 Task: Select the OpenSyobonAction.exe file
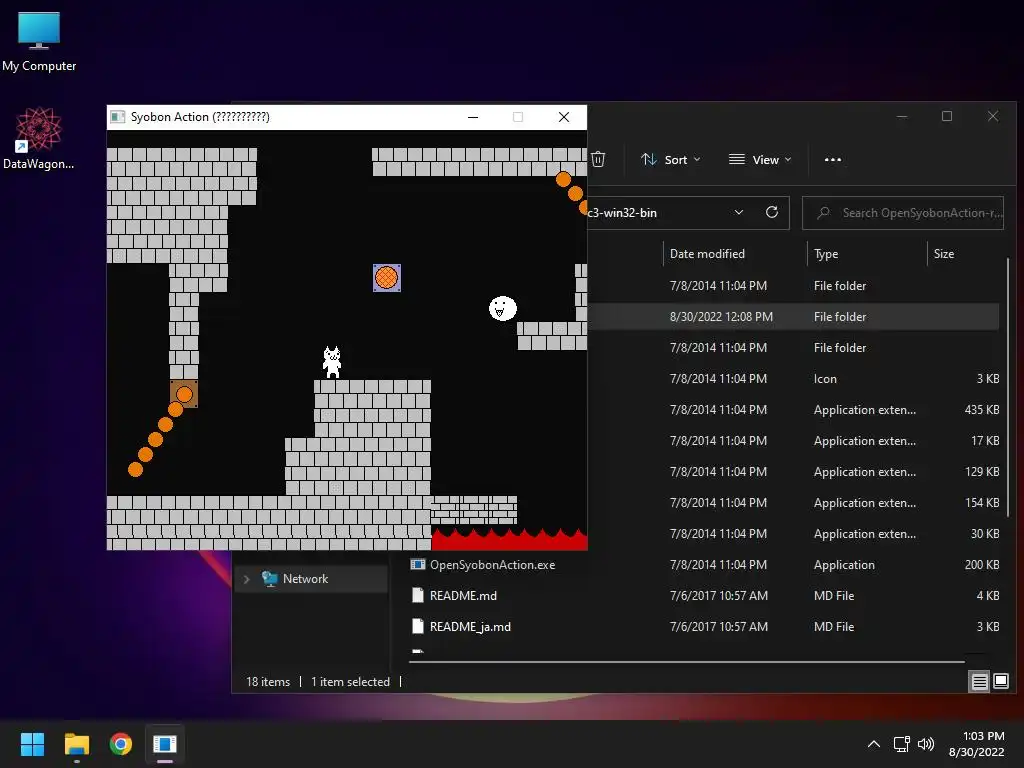tap(704, 565)
